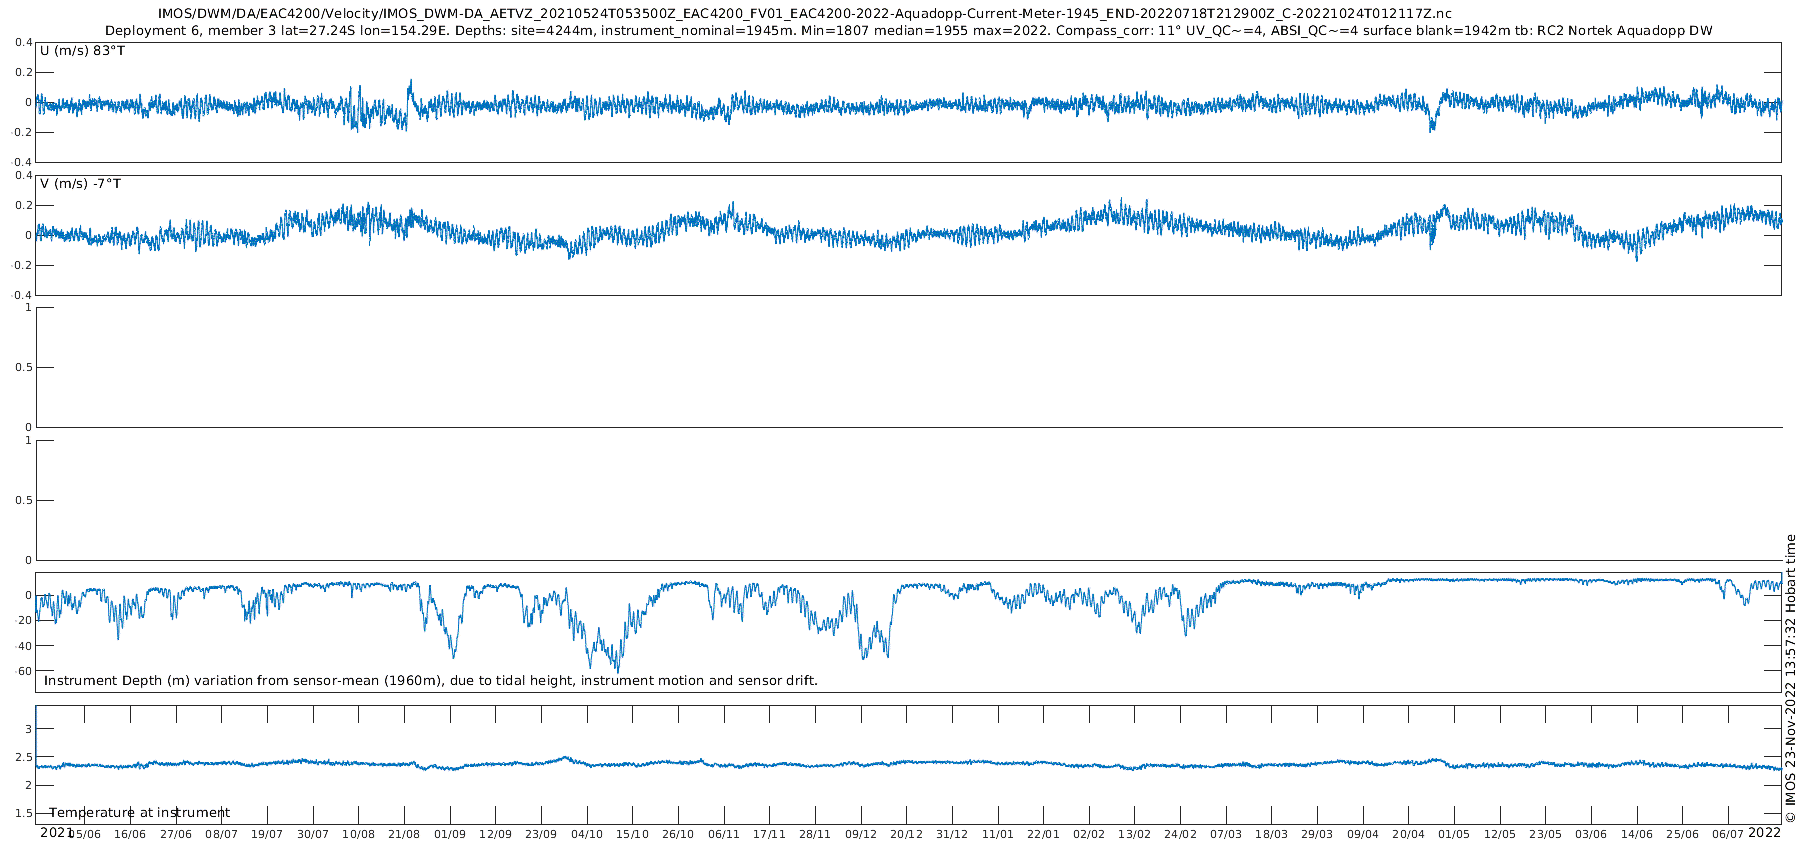Select the 24/02 date tick label

1180,834
